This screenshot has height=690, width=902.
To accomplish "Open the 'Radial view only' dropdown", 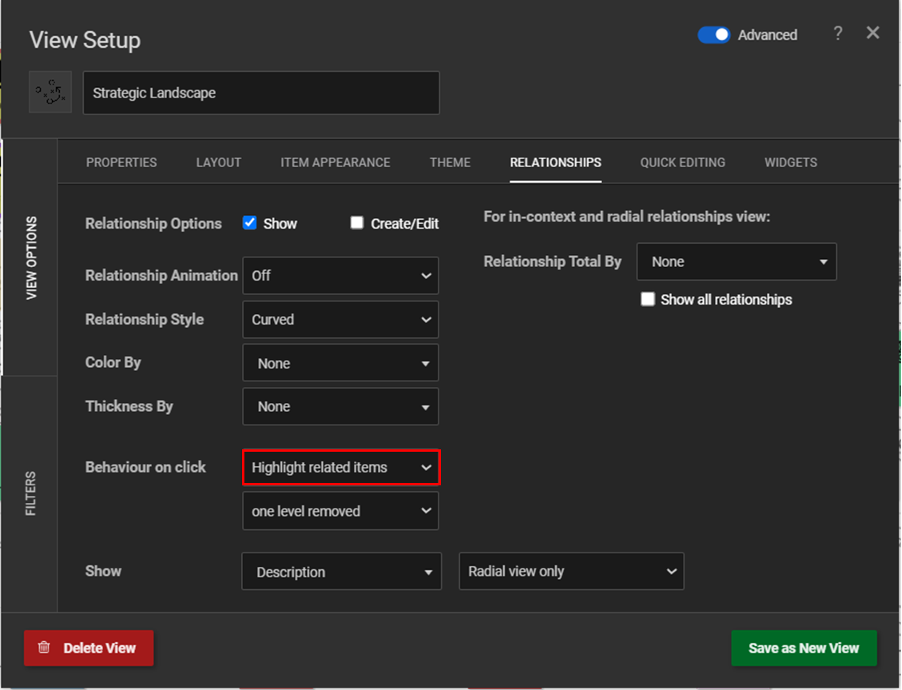I will tap(571, 571).
